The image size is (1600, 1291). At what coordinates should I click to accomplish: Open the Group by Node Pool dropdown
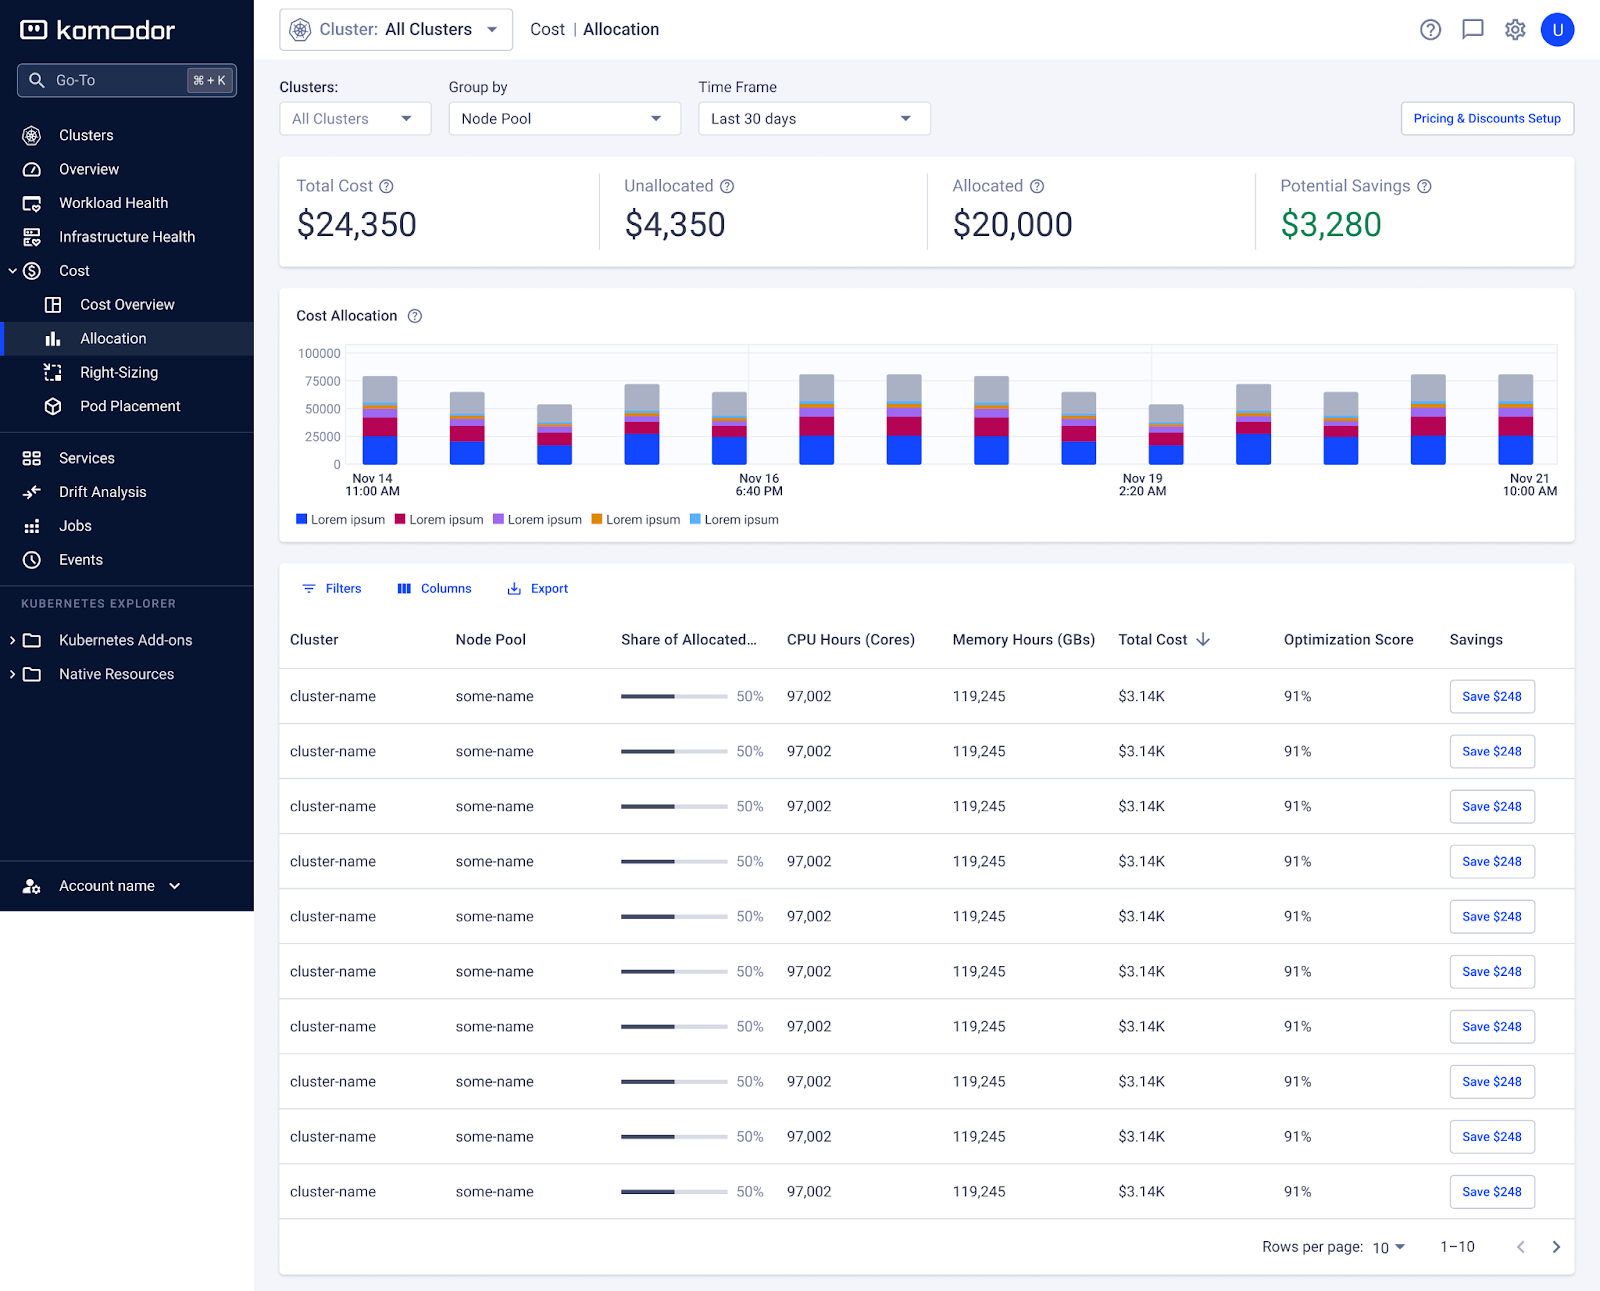(564, 119)
